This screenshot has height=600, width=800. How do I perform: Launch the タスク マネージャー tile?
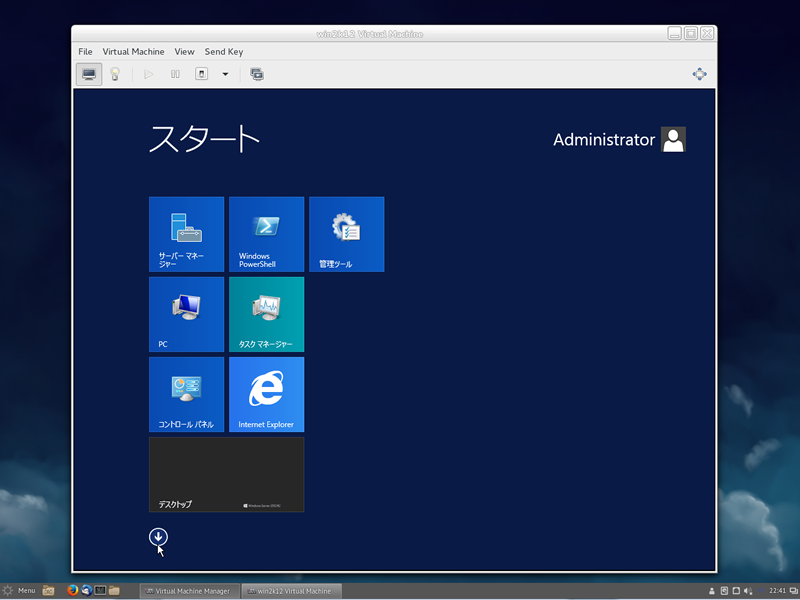coord(266,314)
